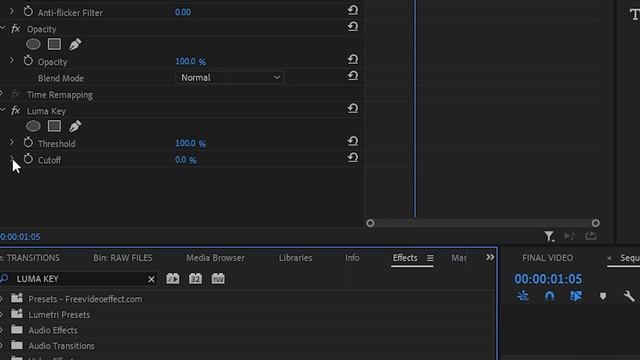
Task: Select the Audio Effects folder
Action: click(53, 330)
